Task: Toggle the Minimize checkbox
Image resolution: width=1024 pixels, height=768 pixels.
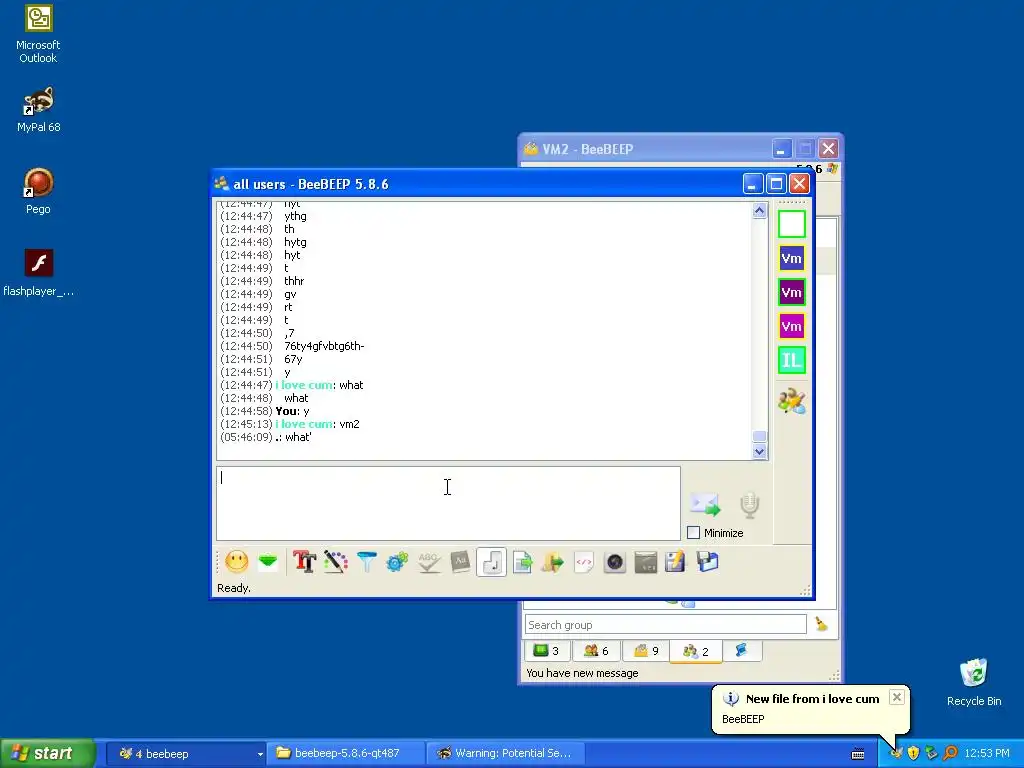Action: coord(694,533)
